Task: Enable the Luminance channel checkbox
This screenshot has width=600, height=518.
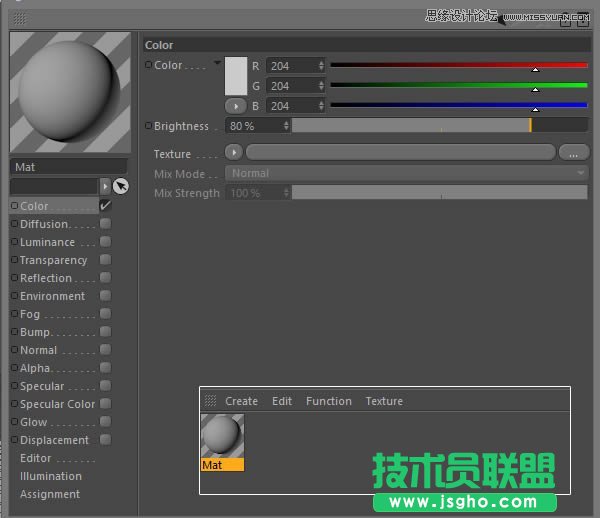Action: (105, 241)
